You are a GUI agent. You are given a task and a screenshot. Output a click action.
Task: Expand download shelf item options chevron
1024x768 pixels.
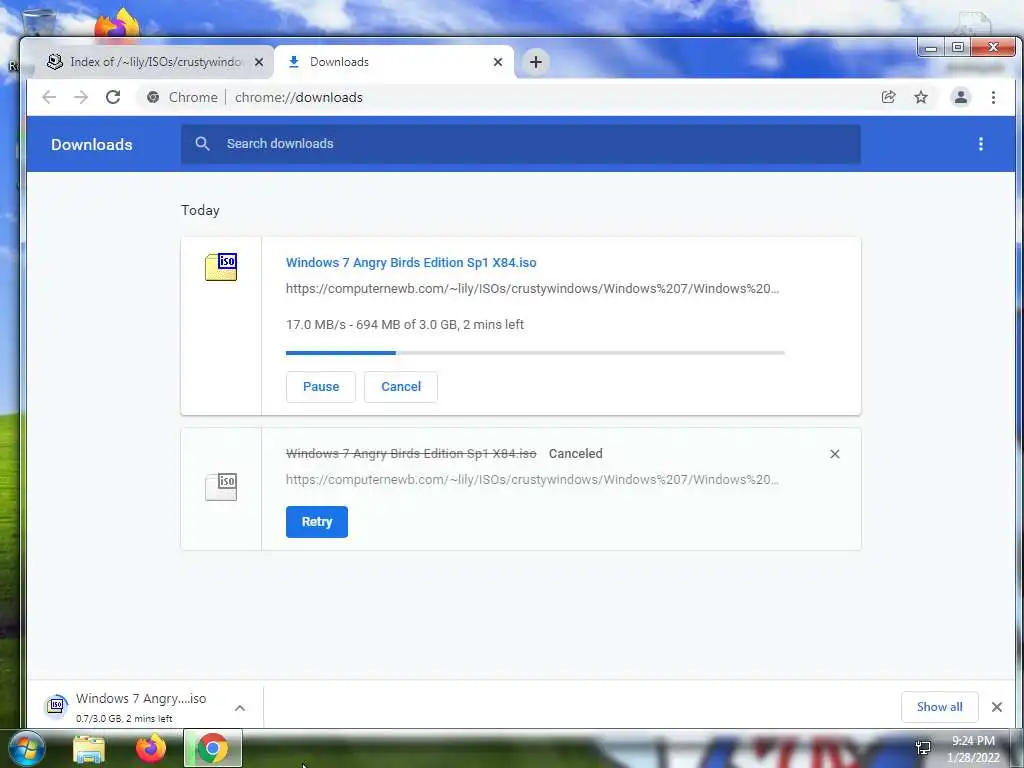(x=240, y=708)
